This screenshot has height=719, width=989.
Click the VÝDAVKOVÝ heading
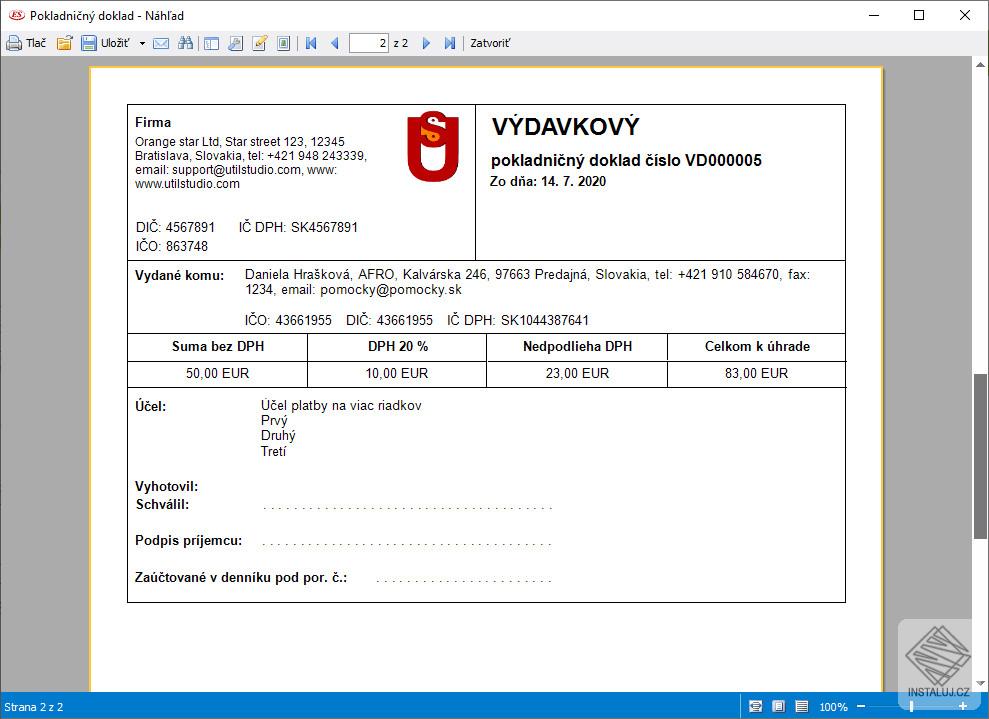point(565,127)
